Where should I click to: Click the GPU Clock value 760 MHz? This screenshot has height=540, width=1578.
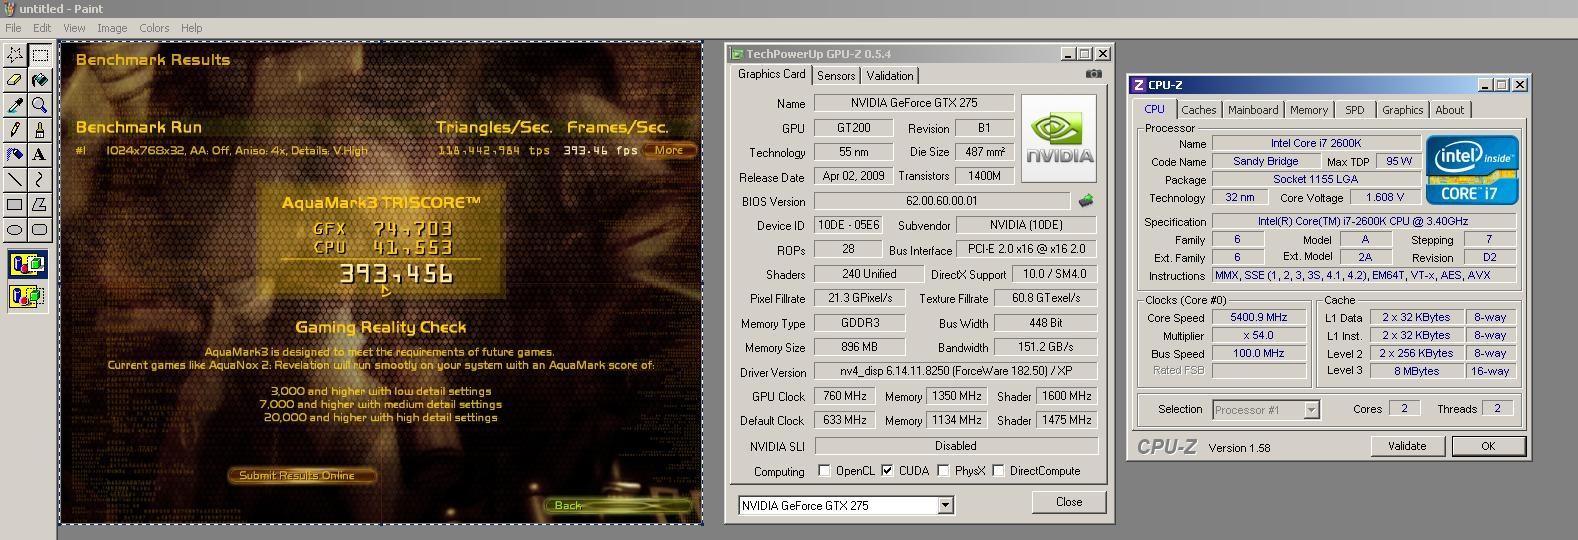coord(845,396)
